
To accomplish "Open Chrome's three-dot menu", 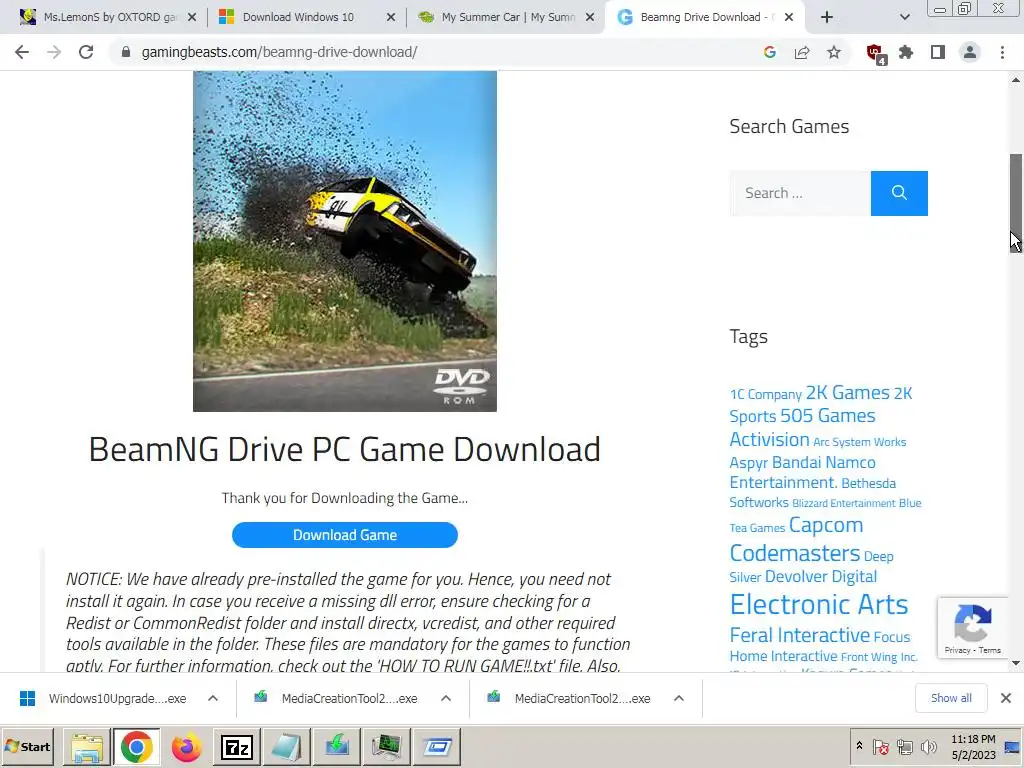I will 1002,52.
